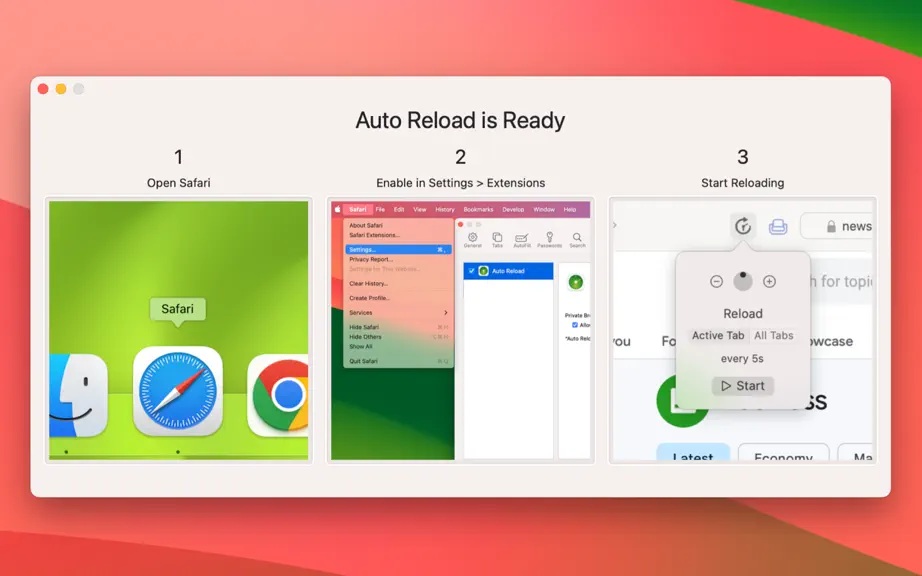This screenshot has width=922, height=576.
Task: Choose Settings... from the Safari menu
Action: click(x=399, y=250)
